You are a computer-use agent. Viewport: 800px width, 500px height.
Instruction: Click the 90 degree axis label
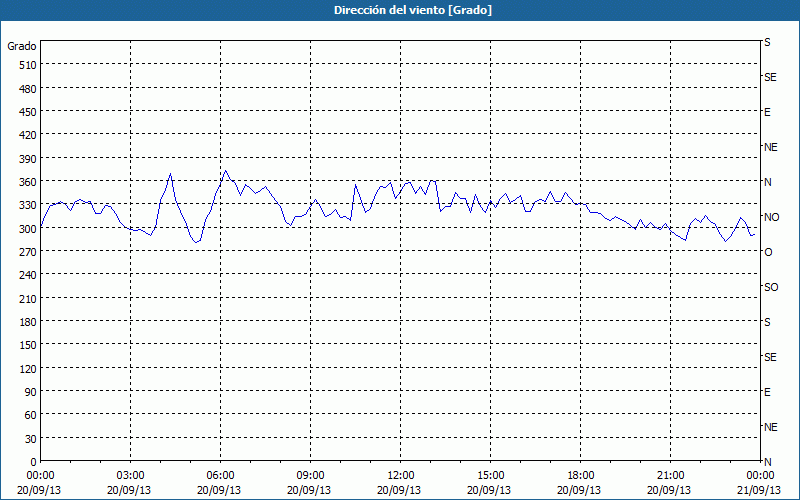[31, 392]
